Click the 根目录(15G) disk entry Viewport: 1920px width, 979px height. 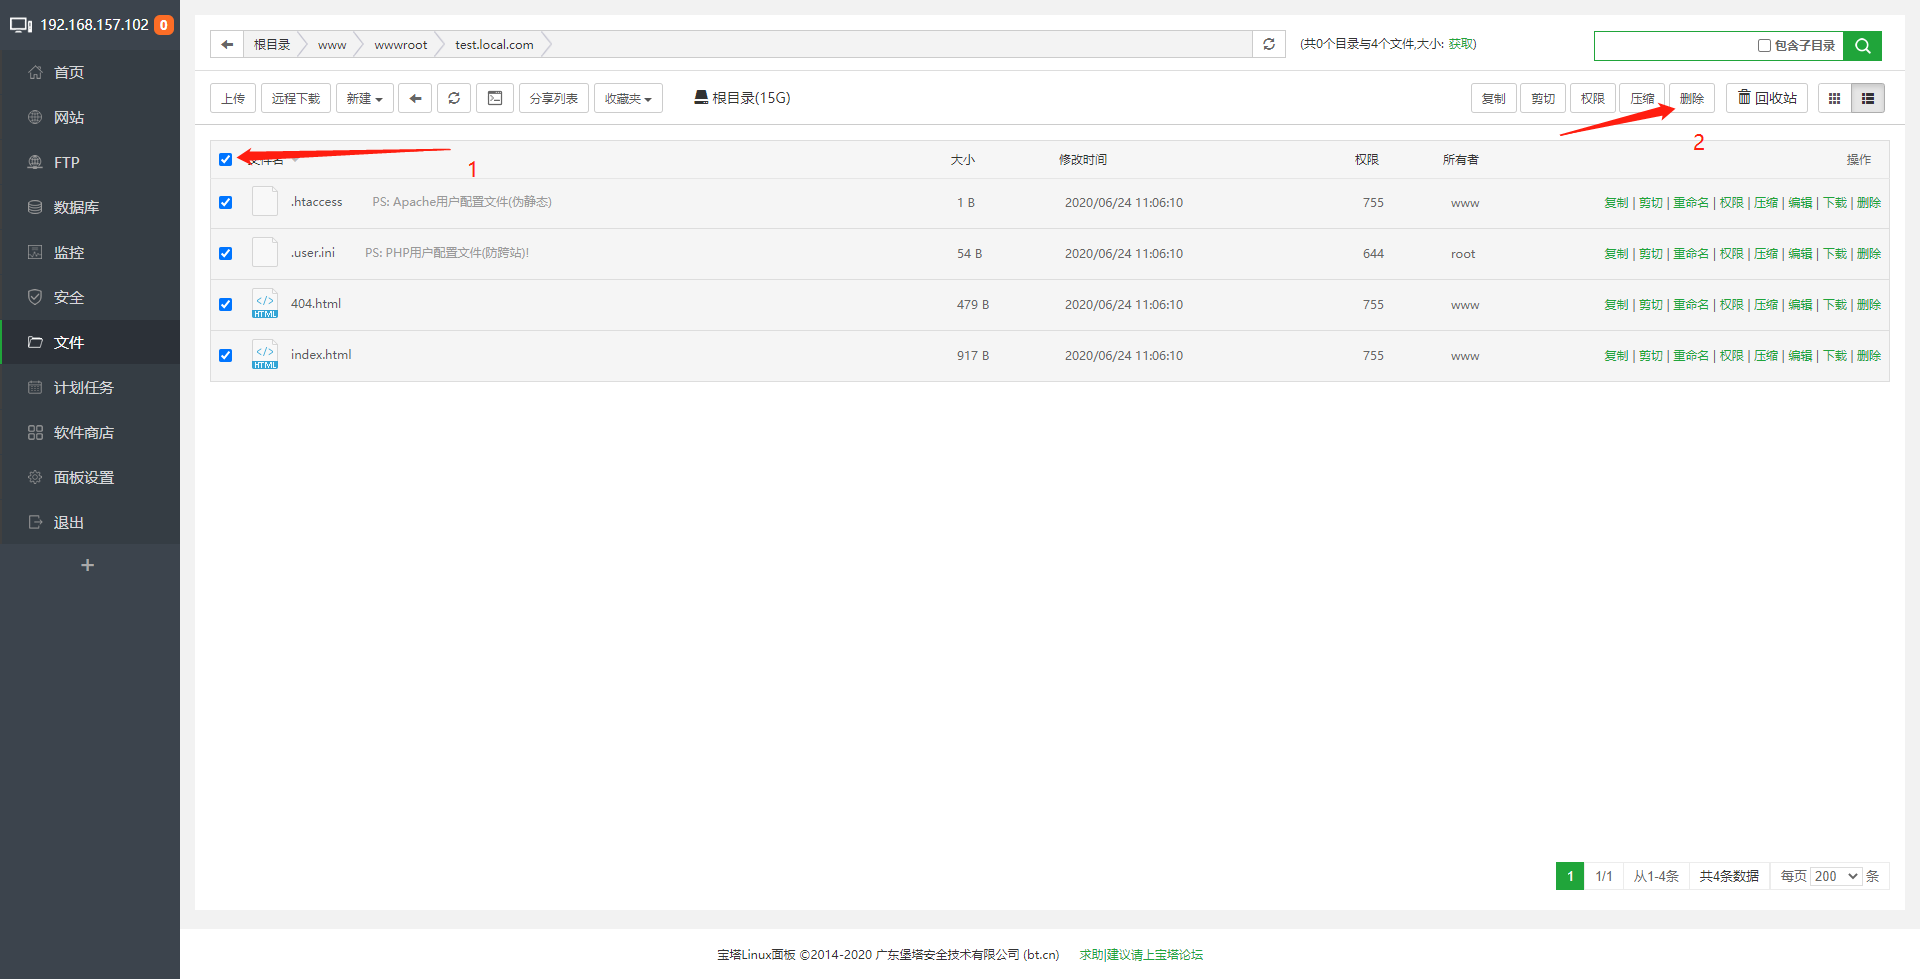coord(742,98)
